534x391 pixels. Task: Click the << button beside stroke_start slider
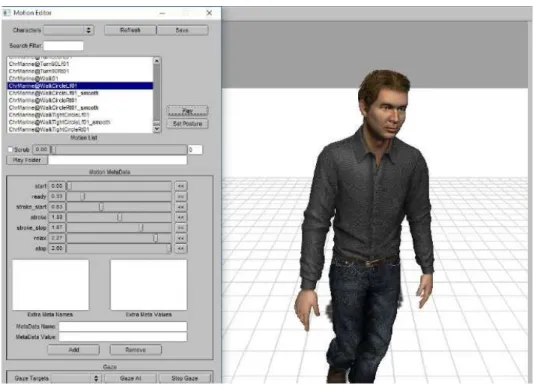(x=181, y=207)
